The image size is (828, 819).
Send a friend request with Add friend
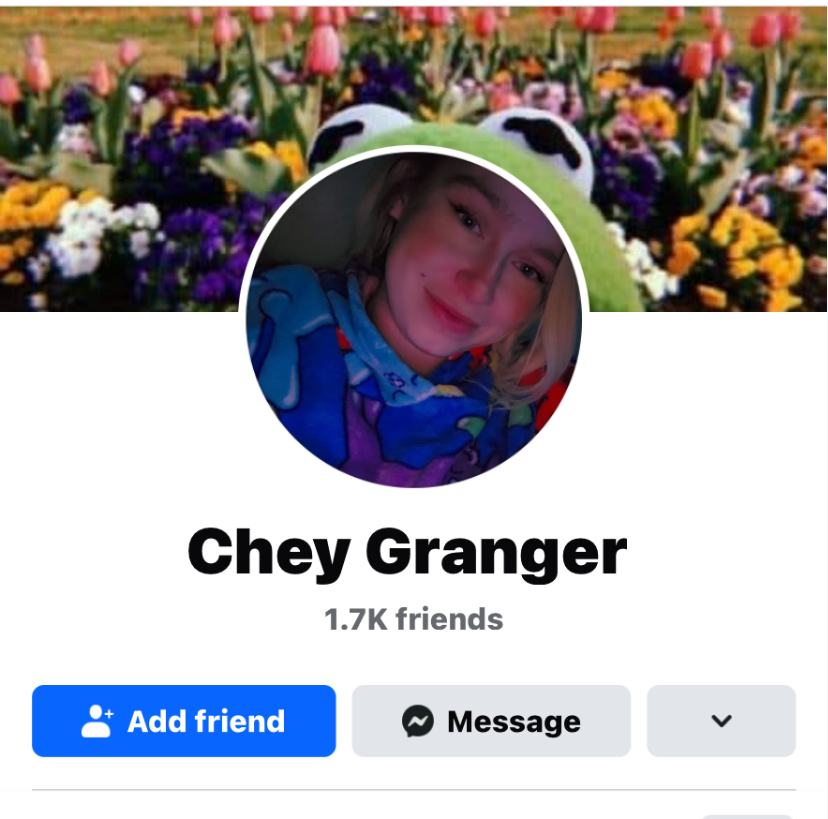184,721
